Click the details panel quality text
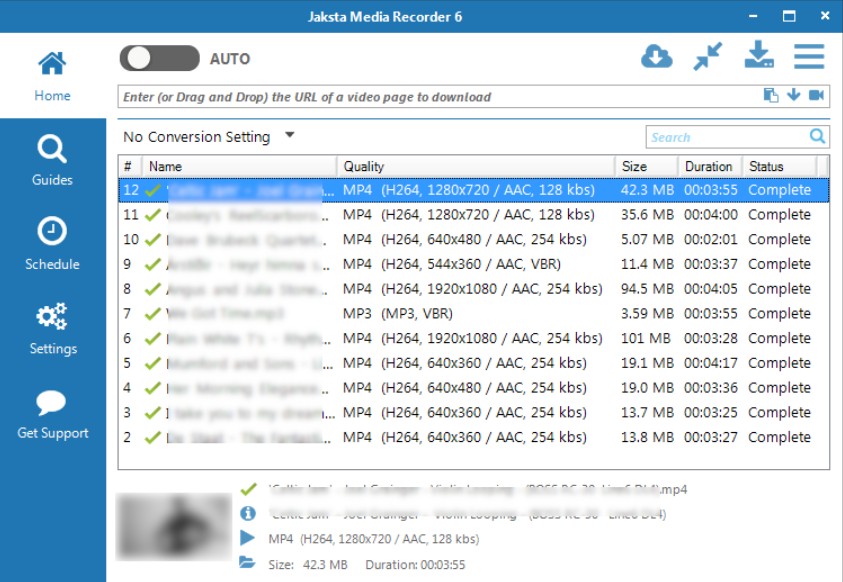 [374, 539]
